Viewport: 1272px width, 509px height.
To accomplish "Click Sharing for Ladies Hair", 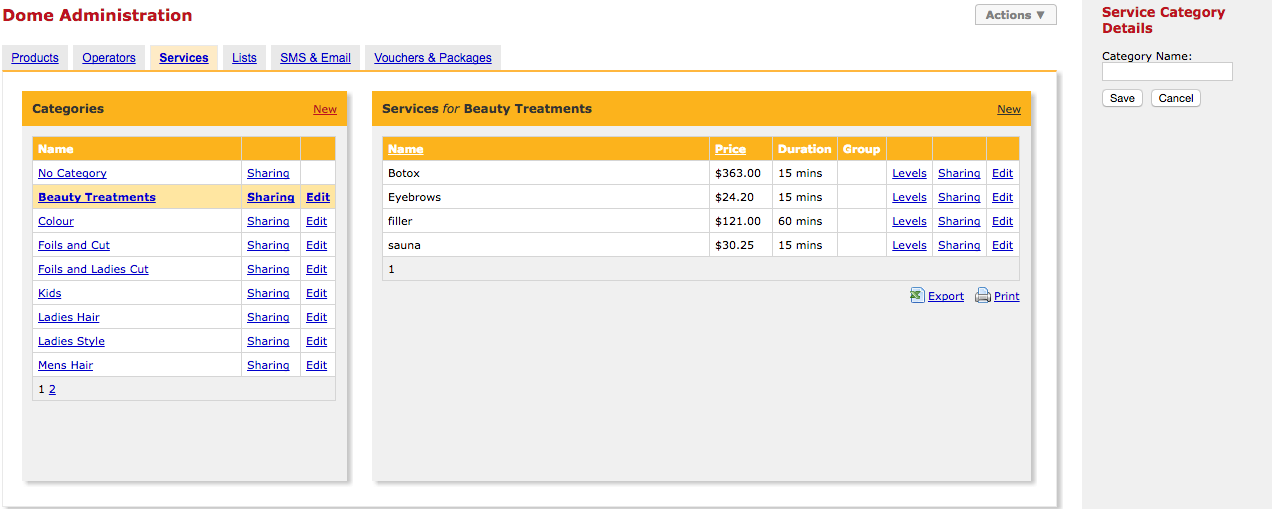I will click(x=268, y=317).
